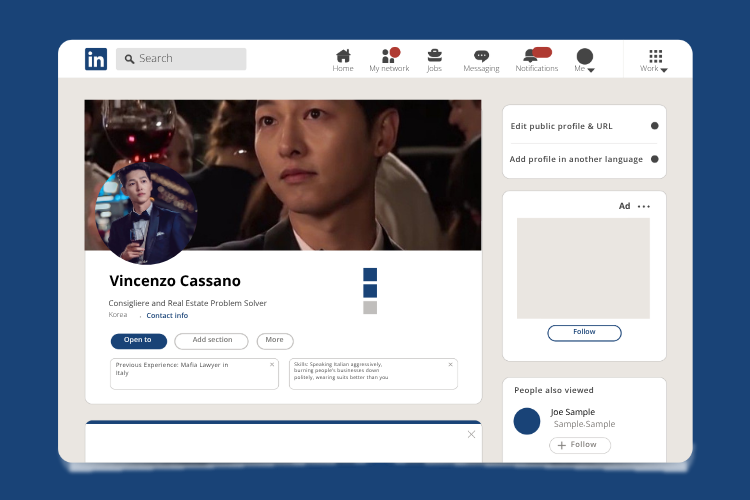Click the Ad label
Image resolution: width=750 pixels, height=500 pixels.
624,206
